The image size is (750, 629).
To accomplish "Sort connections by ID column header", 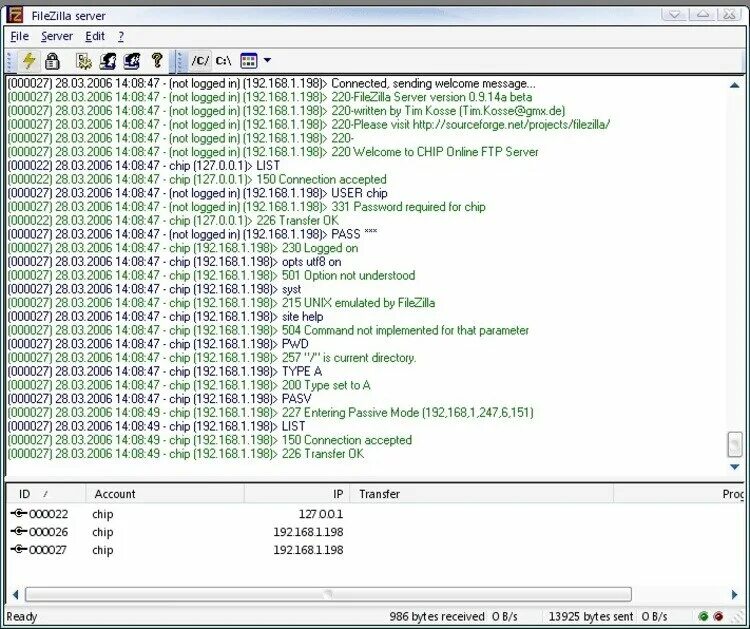I will click(x=45, y=494).
